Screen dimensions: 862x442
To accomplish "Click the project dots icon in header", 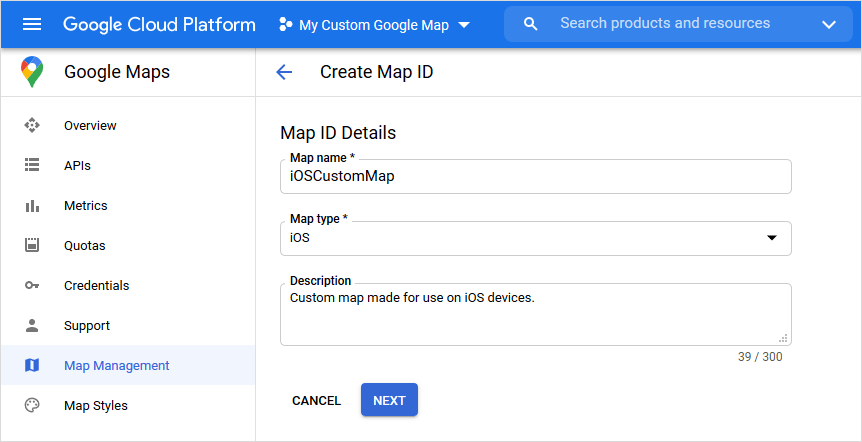I will point(285,24).
